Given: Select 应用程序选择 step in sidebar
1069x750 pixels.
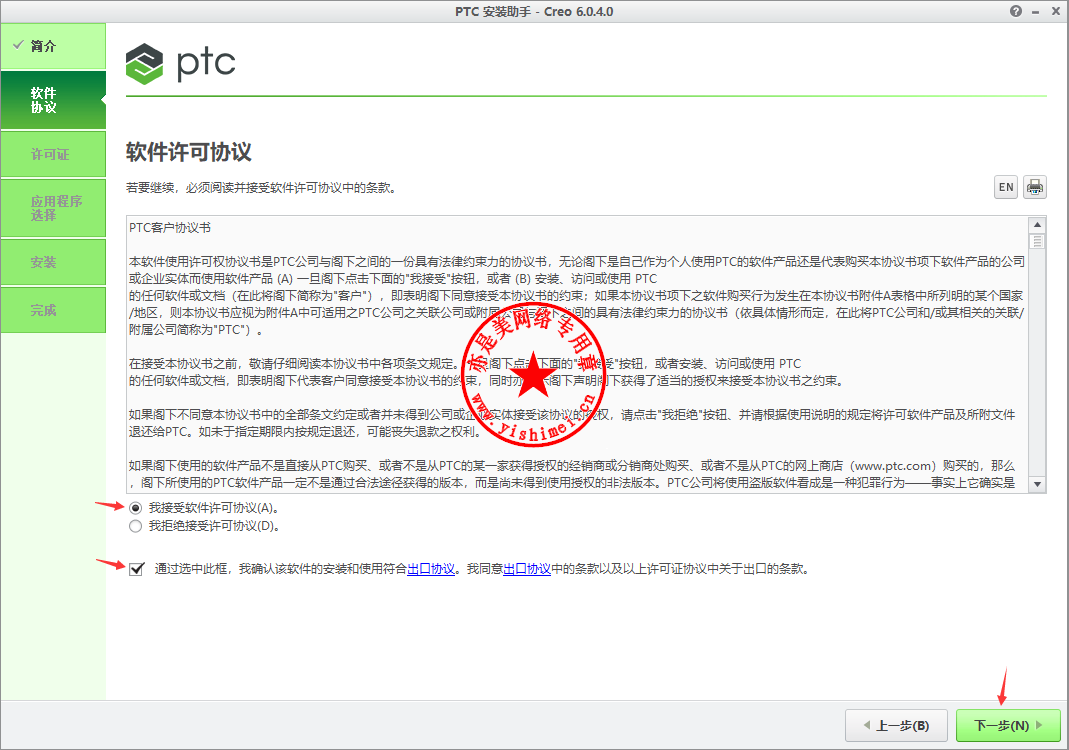Looking at the screenshot, I should 53,208.
